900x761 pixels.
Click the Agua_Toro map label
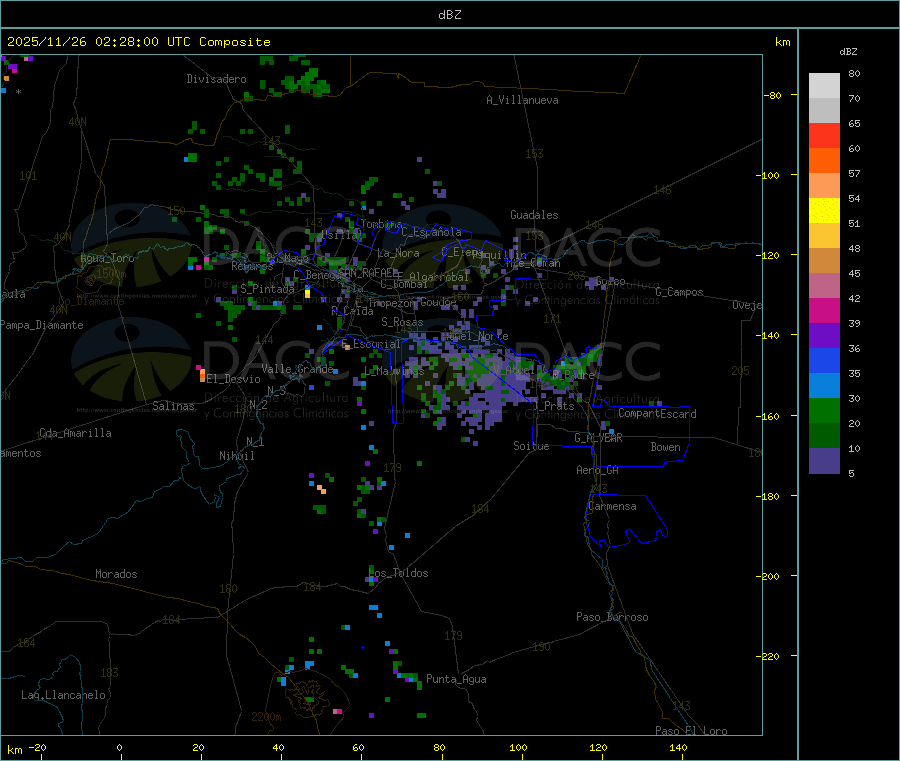pos(107,258)
